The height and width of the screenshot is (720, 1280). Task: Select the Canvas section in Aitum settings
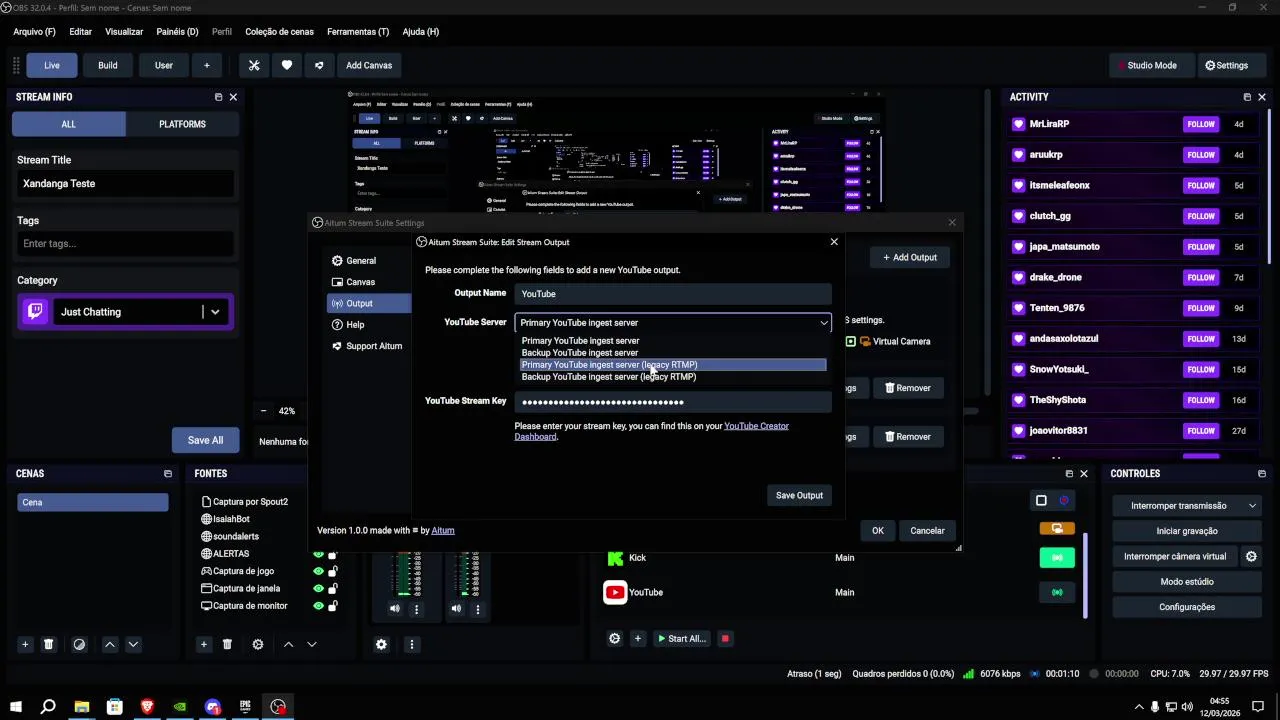click(x=368, y=282)
